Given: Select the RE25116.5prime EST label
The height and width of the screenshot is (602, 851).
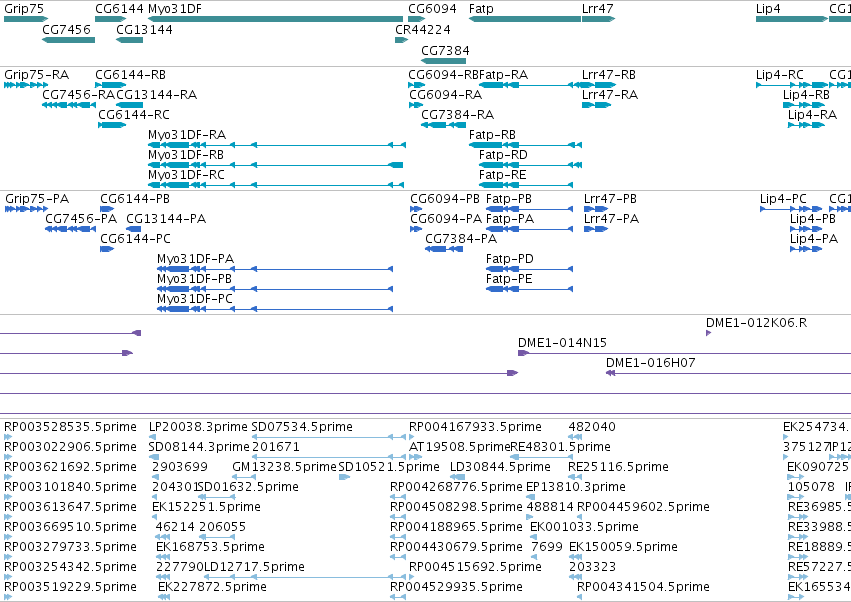Looking at the screenshot, I should tap(618, 467).
